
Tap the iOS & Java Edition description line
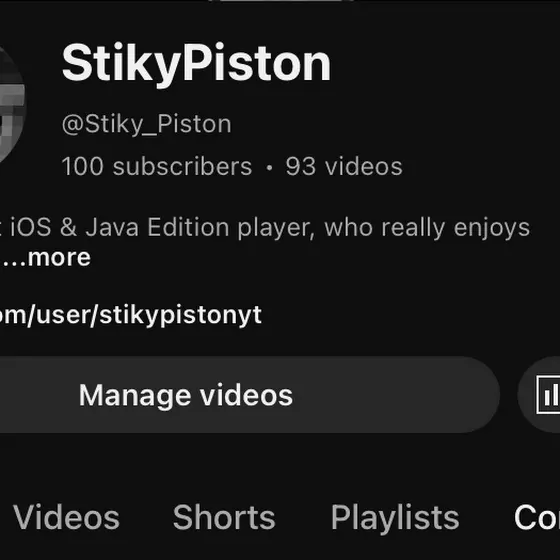tap(265, 228)
